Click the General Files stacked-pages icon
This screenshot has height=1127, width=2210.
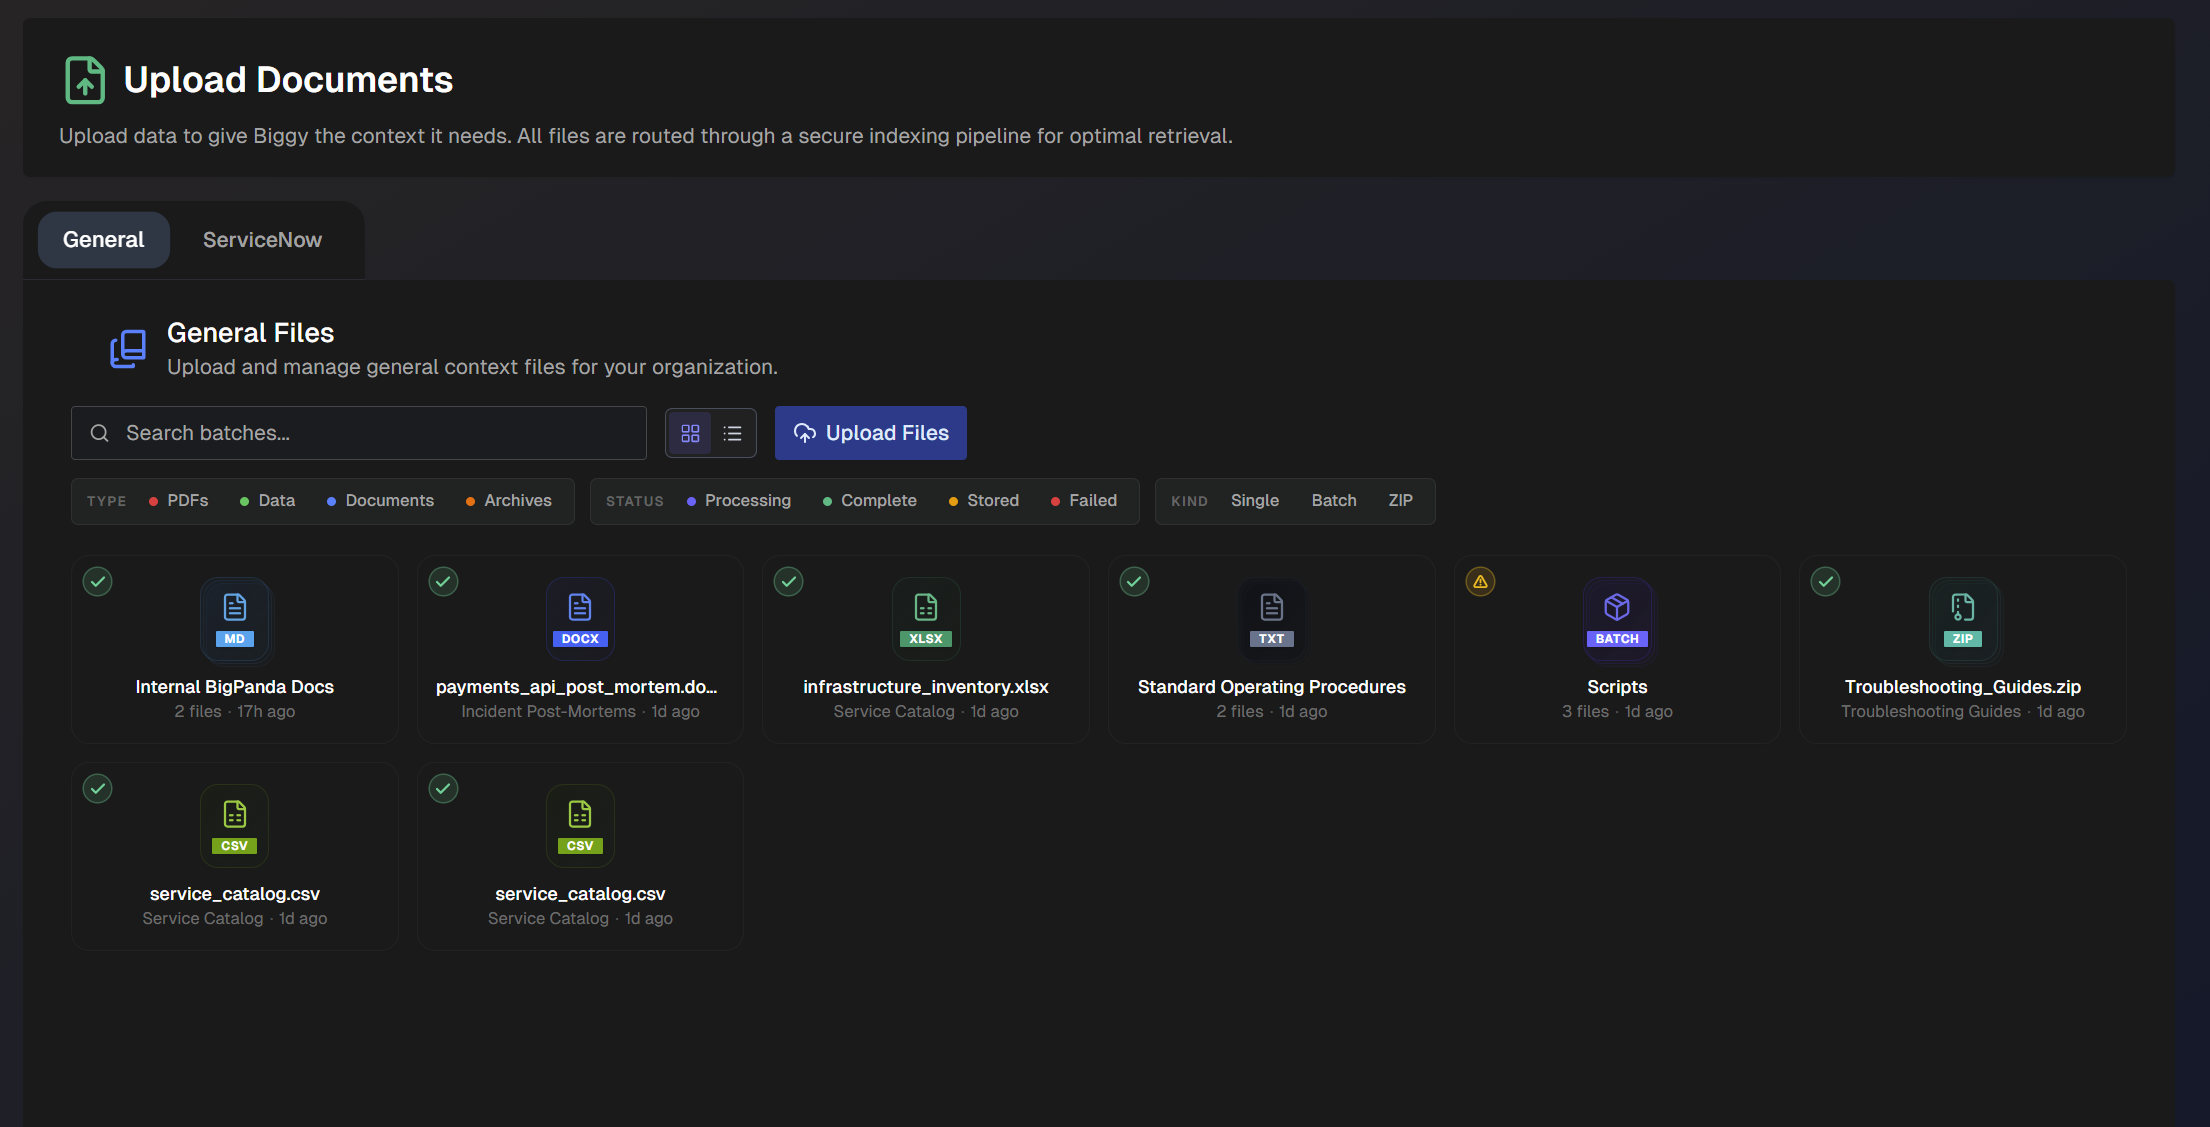[x=128, y=349]
